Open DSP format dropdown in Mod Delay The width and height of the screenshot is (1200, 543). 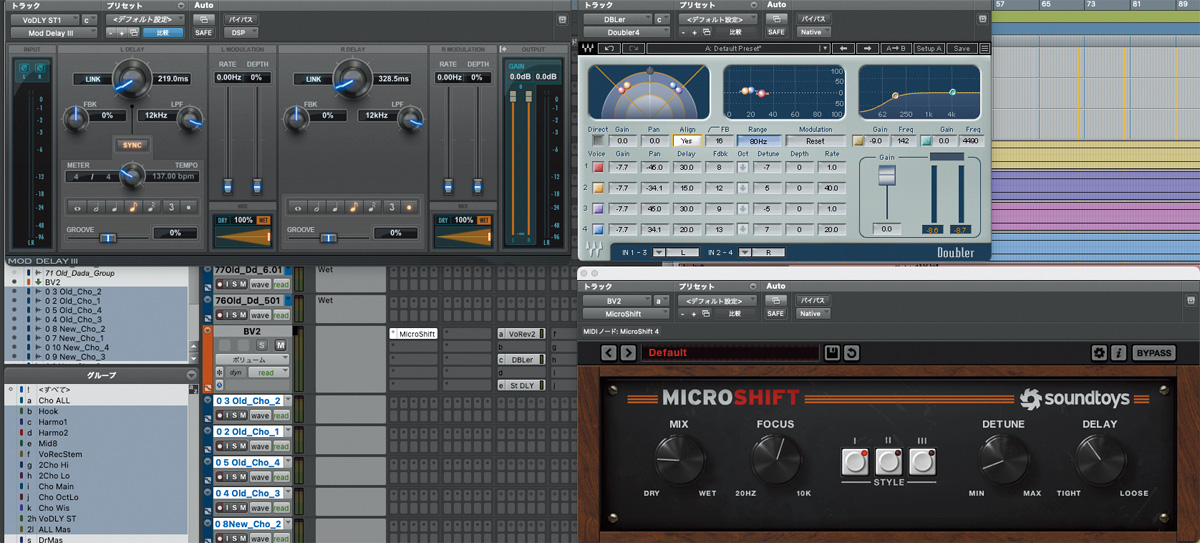pyautogui.click(x=240, y=32)
